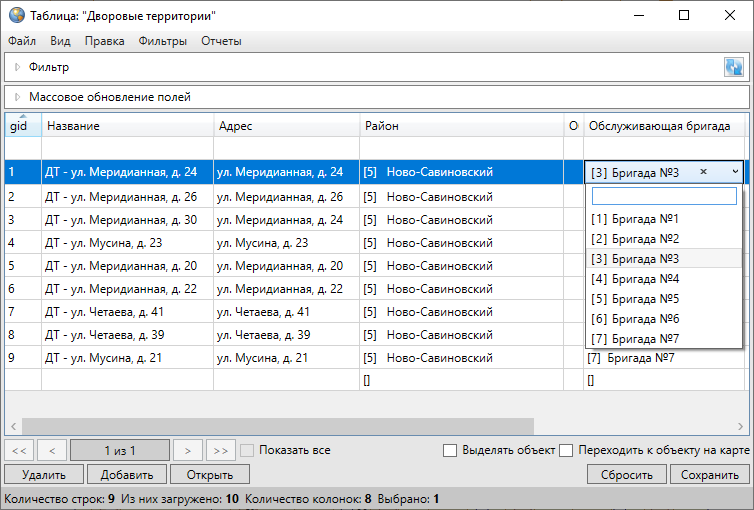Viewport: 754px width, 510px height.
Task: Go to the previous page
Action: tap(52, 450)
